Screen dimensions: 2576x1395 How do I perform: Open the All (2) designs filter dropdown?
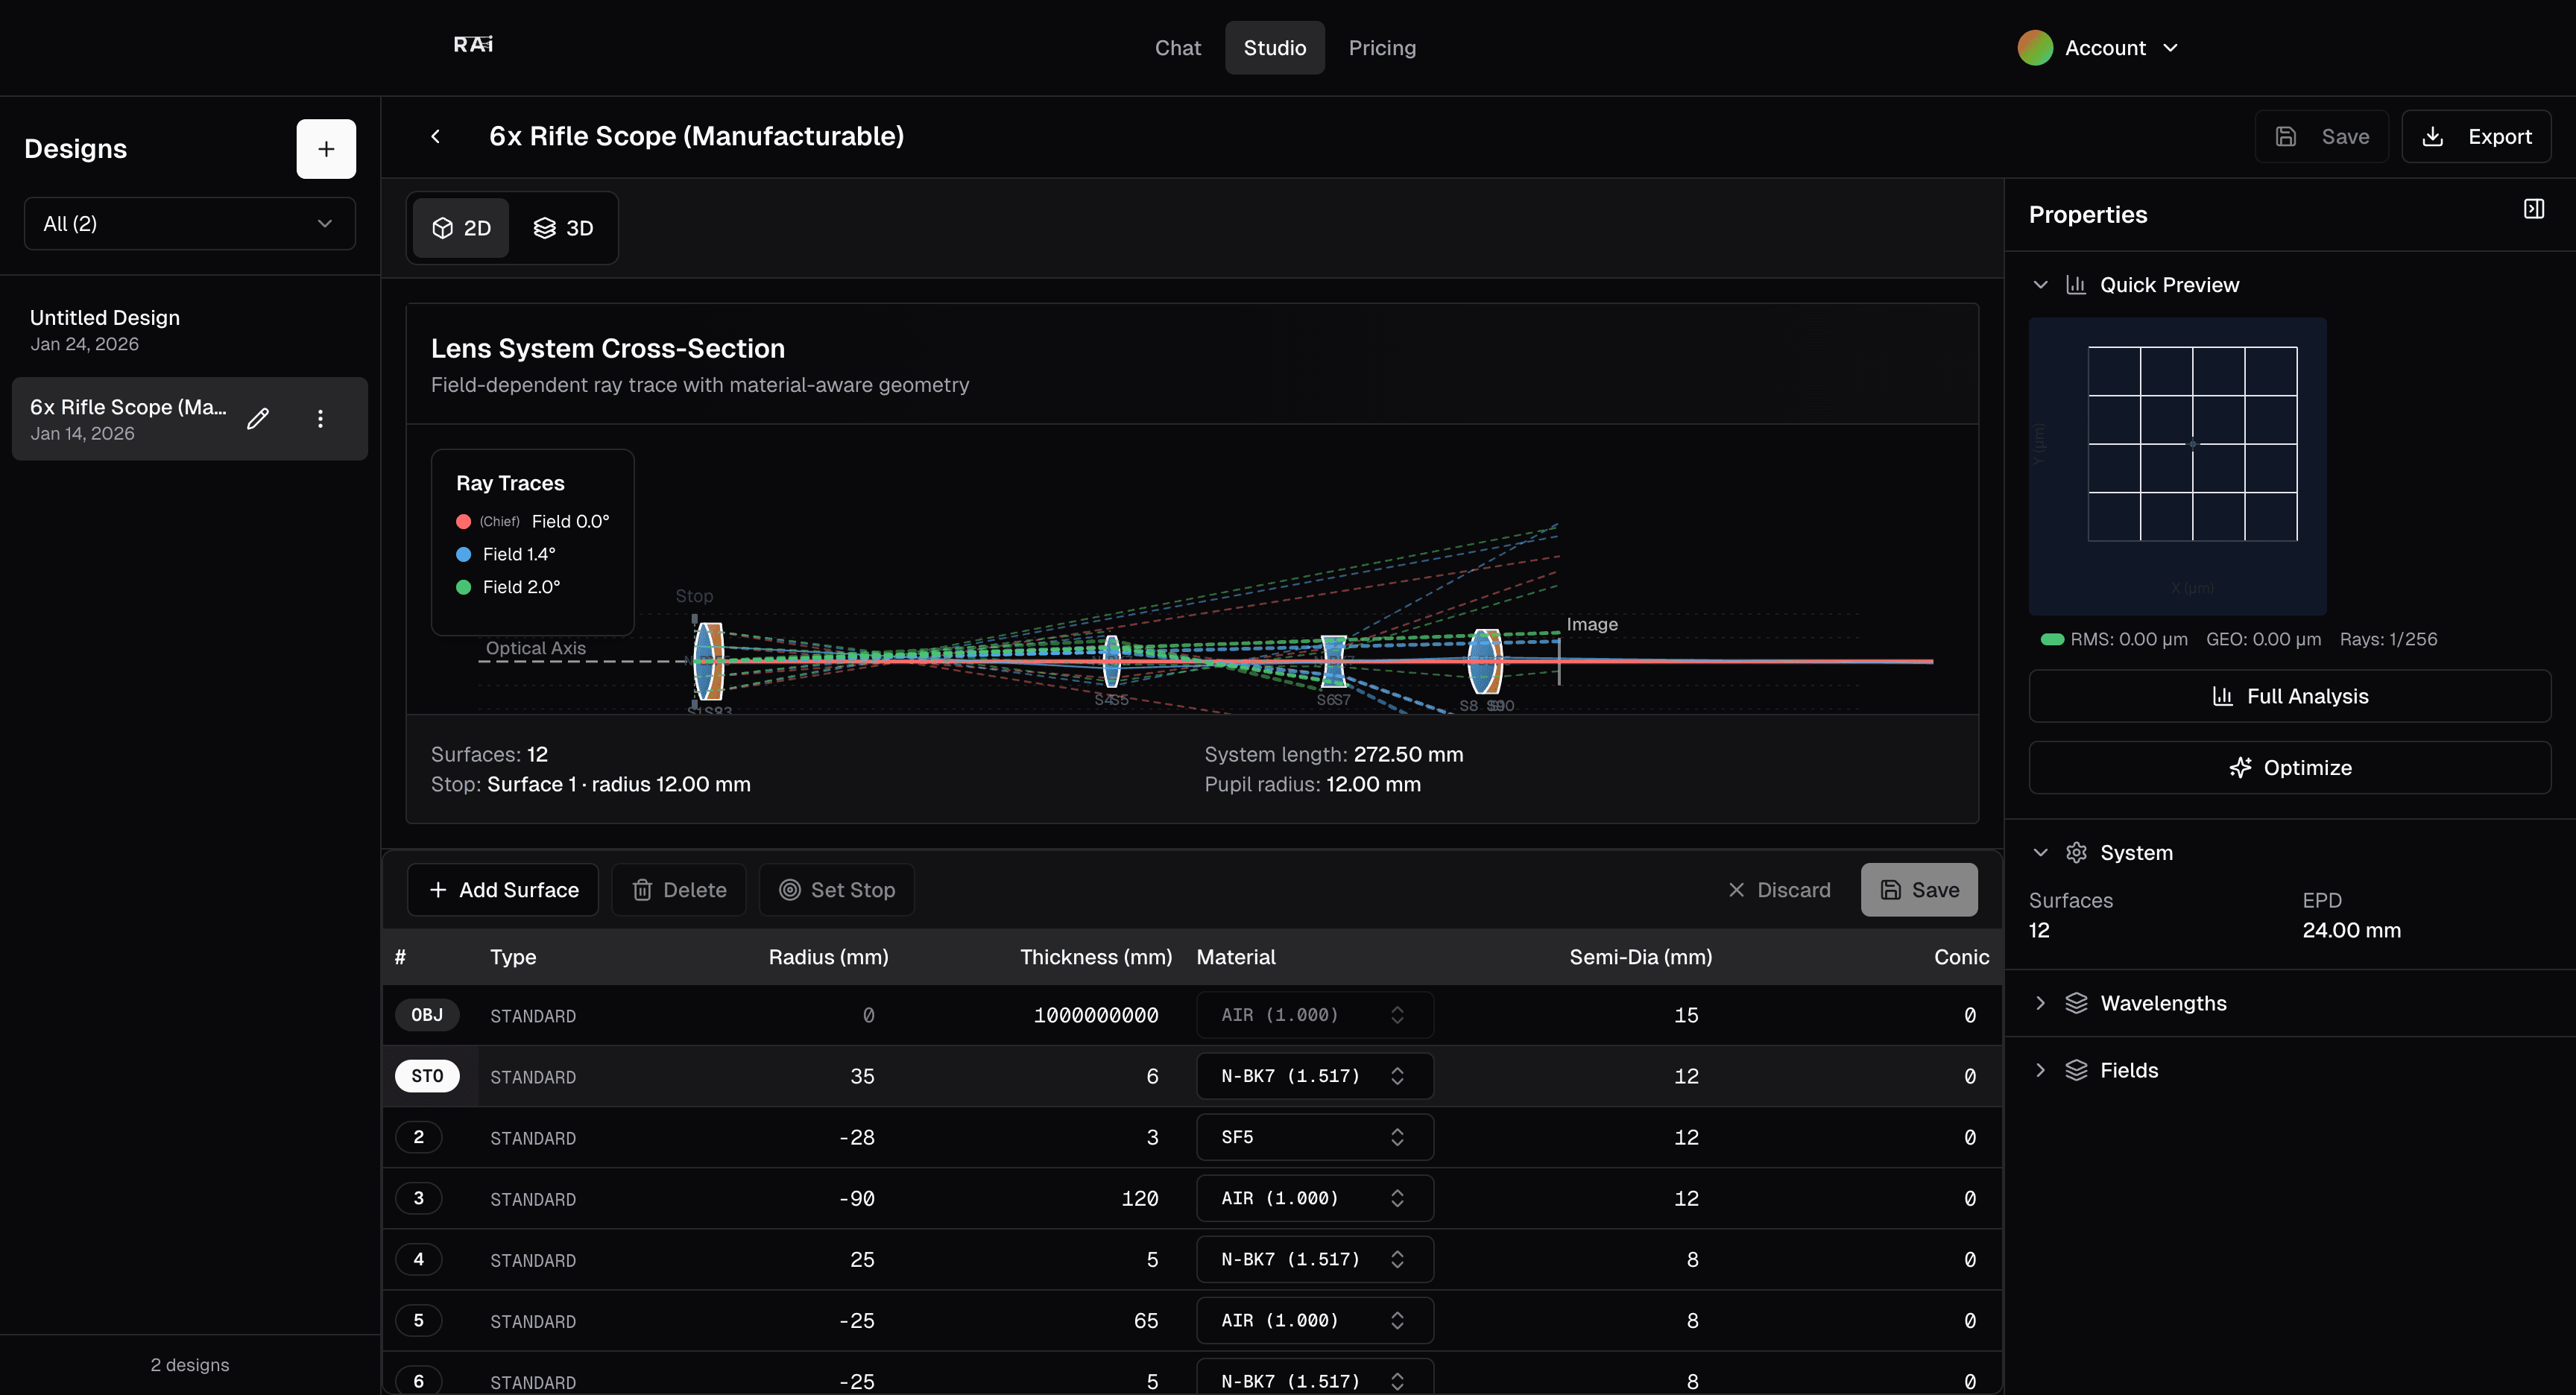(189, 223)
